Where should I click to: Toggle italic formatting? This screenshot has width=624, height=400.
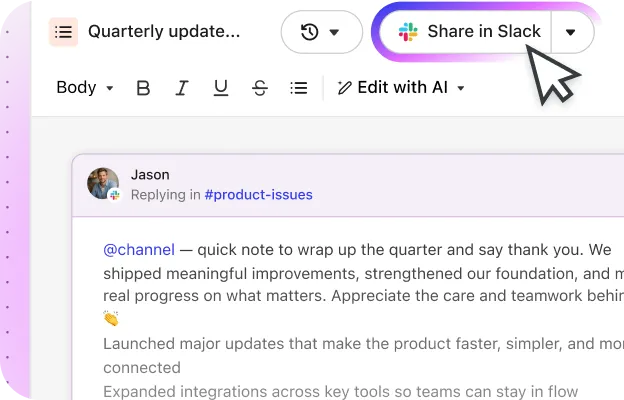click(x=182, y=88)
